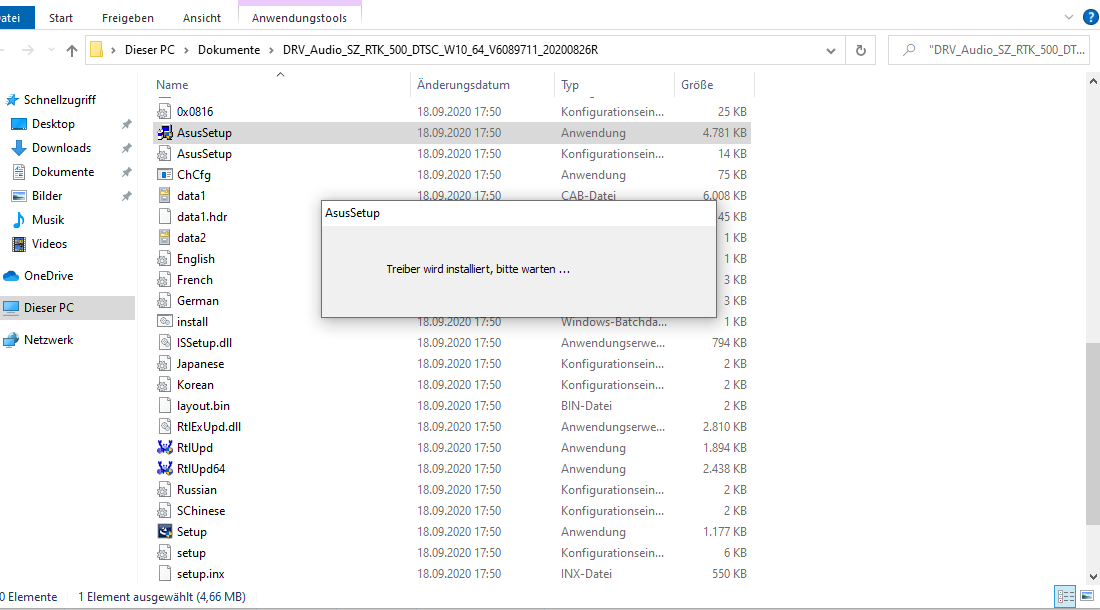Select the AsusSetup configuration settings file
Screen dimensions: 1100x610
pos(203,154)
